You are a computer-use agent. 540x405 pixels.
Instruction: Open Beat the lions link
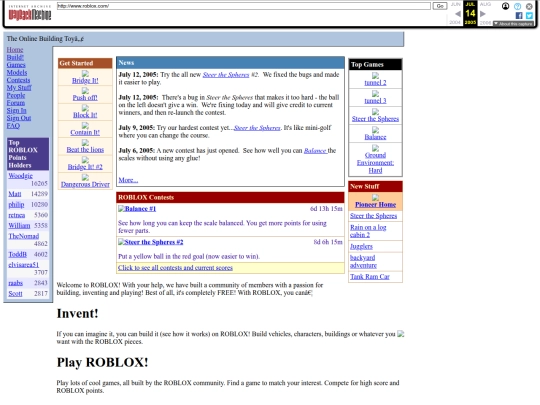pyautogui.click(x=85, y=149)
